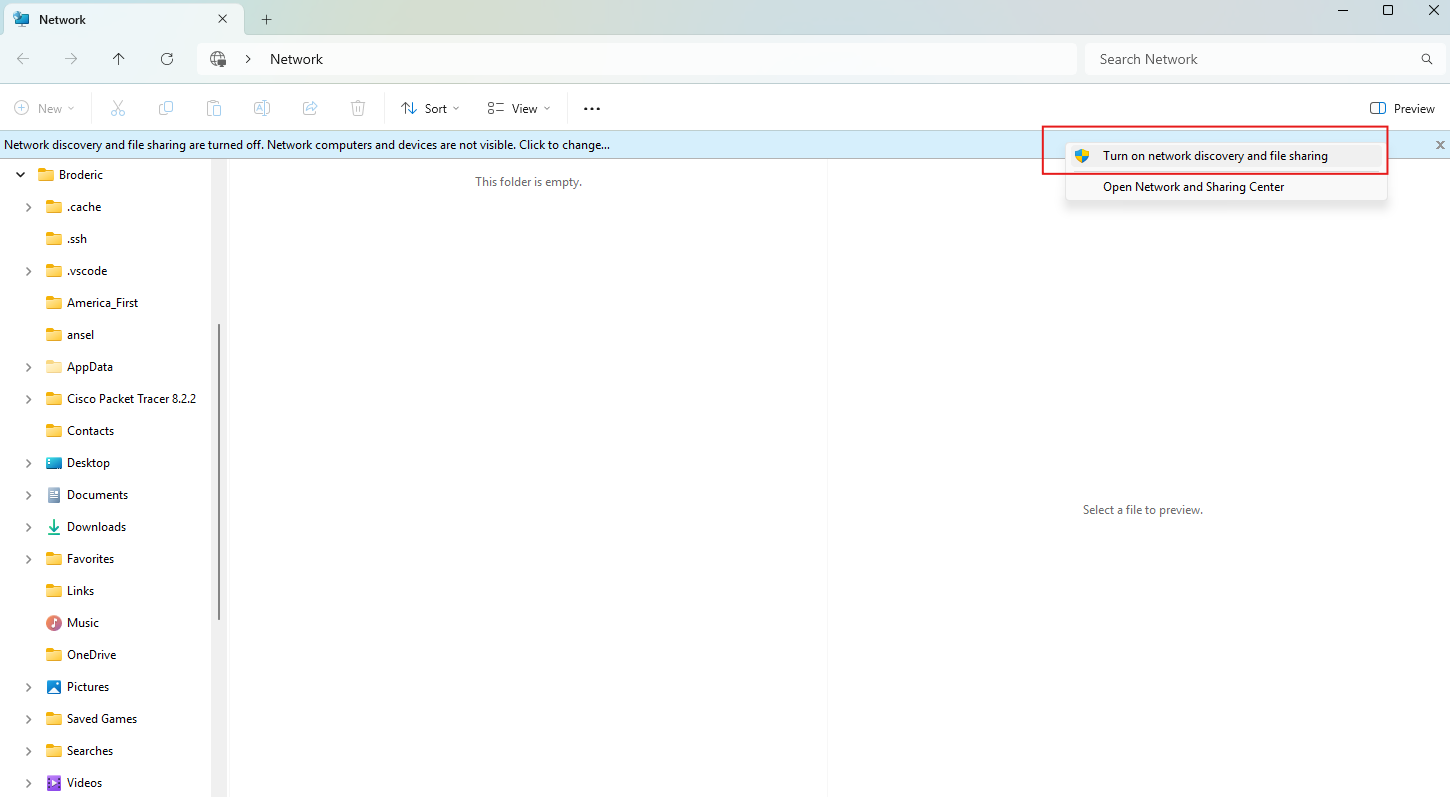Click the Share icon in toolbar
1450x797 pixels.
pos(310,108)
